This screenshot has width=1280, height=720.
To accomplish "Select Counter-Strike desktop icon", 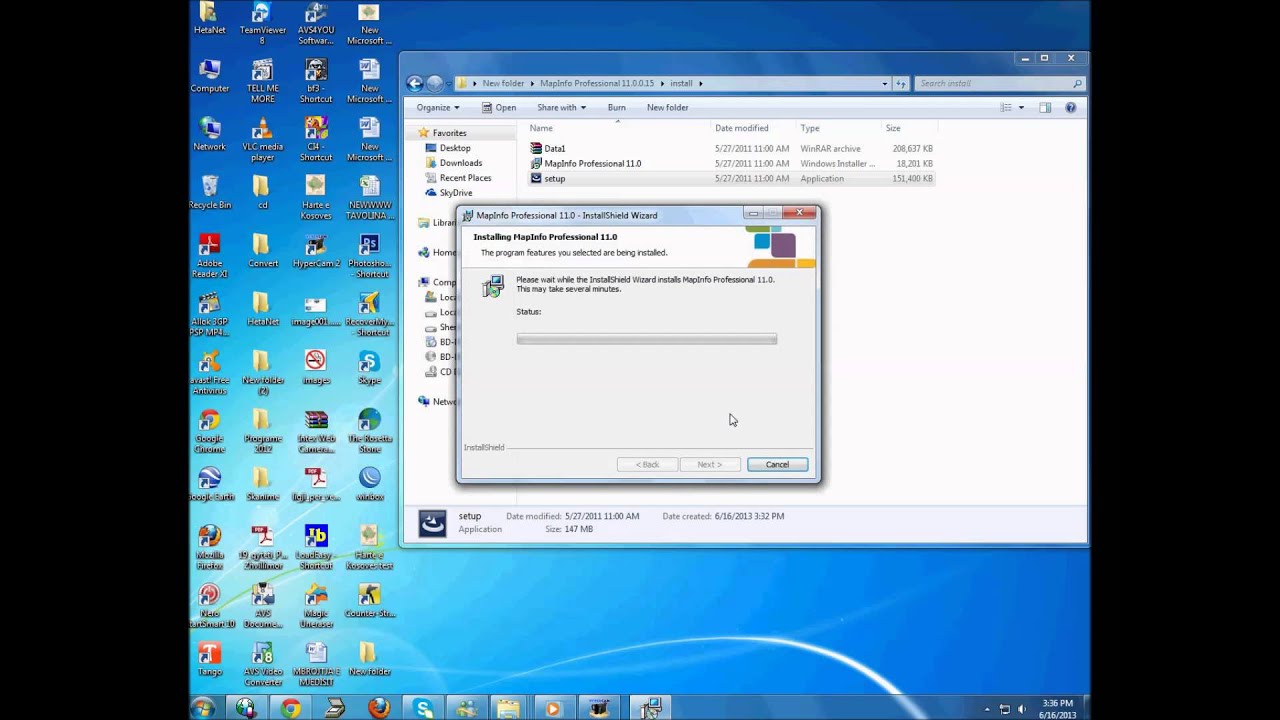I will pyautogui.click(x=369, y=601).
